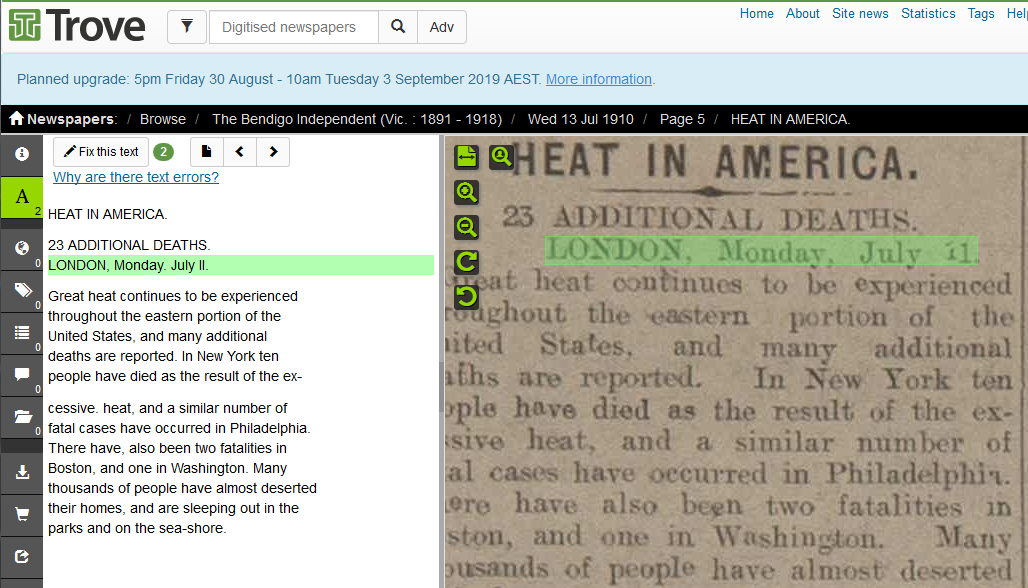The height and width of the screenshot is (588, 1028).
Task: Go to next article arrow
Action: pyautogui.click(x=273, y=152)
